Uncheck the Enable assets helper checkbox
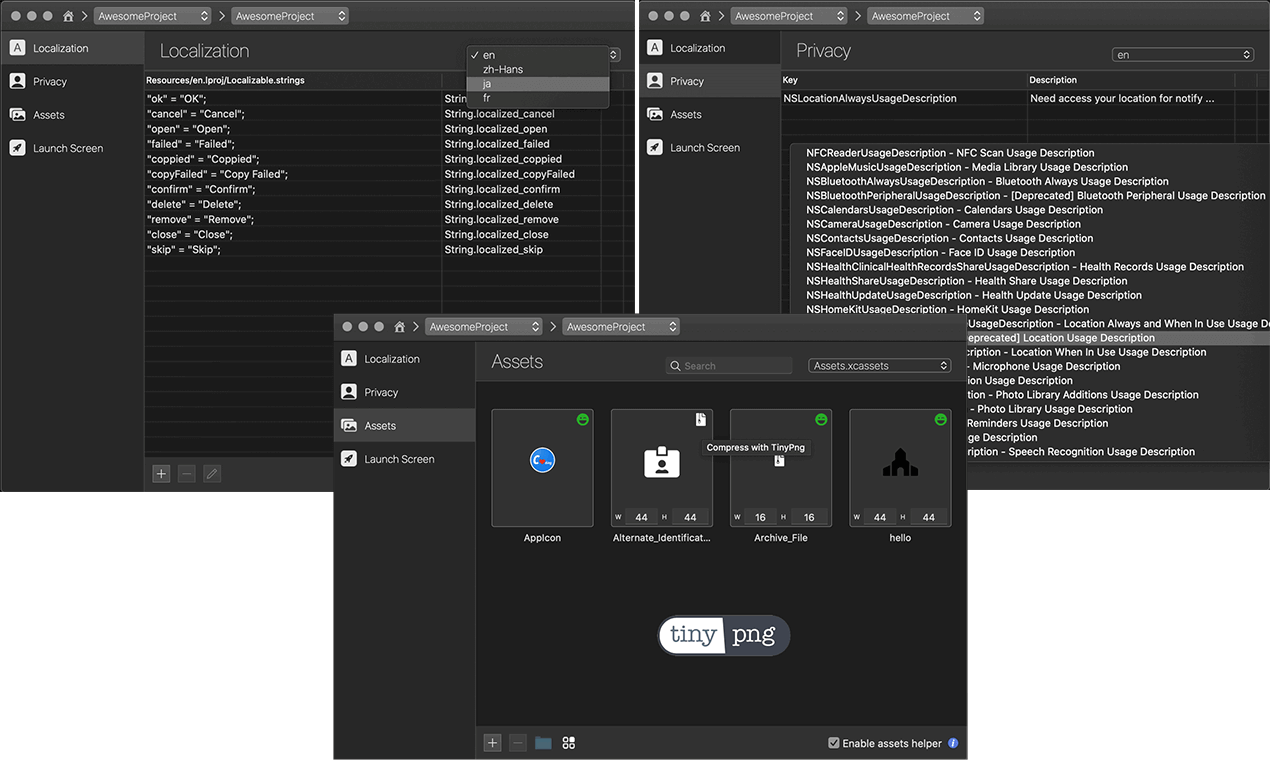This screenshot has height=760, width=1270. pyautogui.click(x=833, y=743)
